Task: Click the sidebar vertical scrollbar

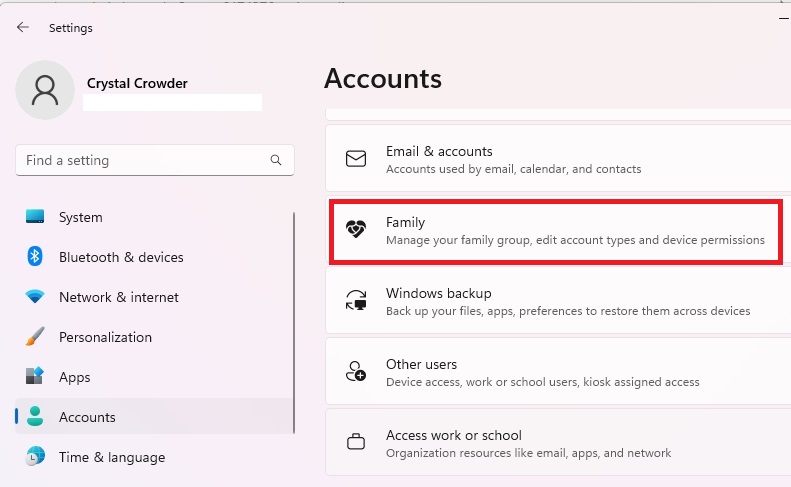Action: (x=294, y=323)
